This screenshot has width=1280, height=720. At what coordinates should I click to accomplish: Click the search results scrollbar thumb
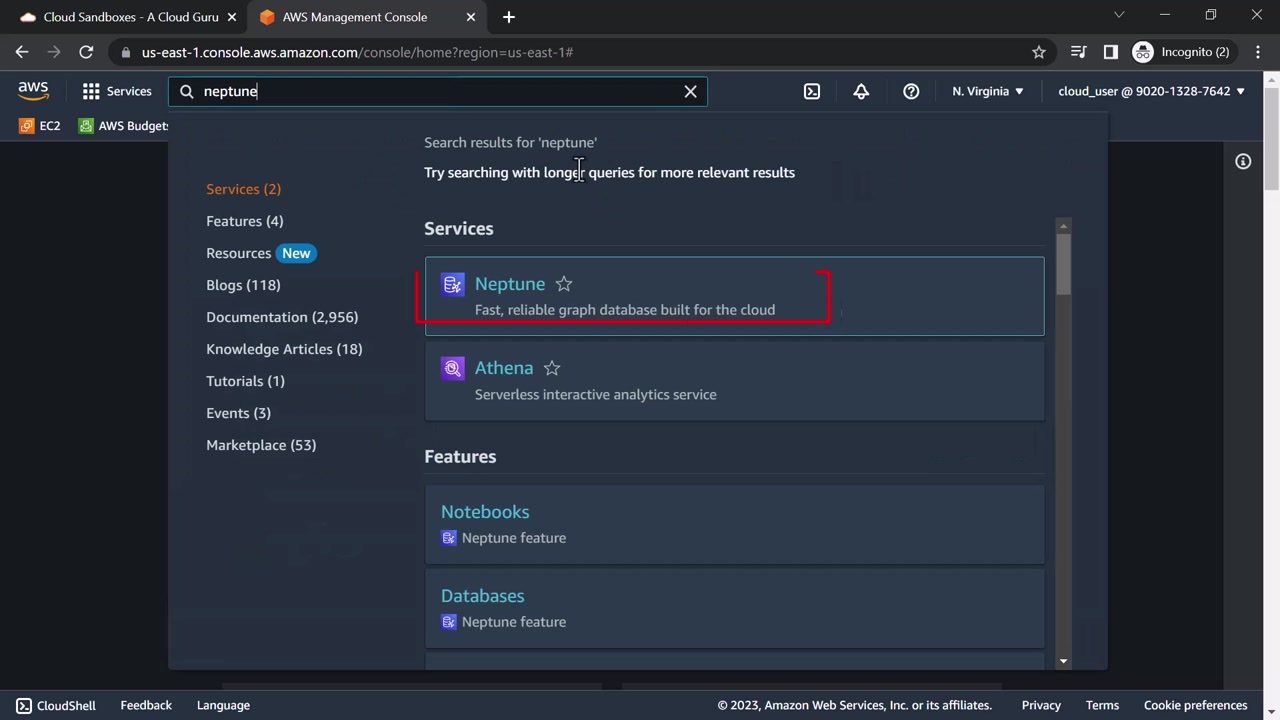pos(1063,264)
